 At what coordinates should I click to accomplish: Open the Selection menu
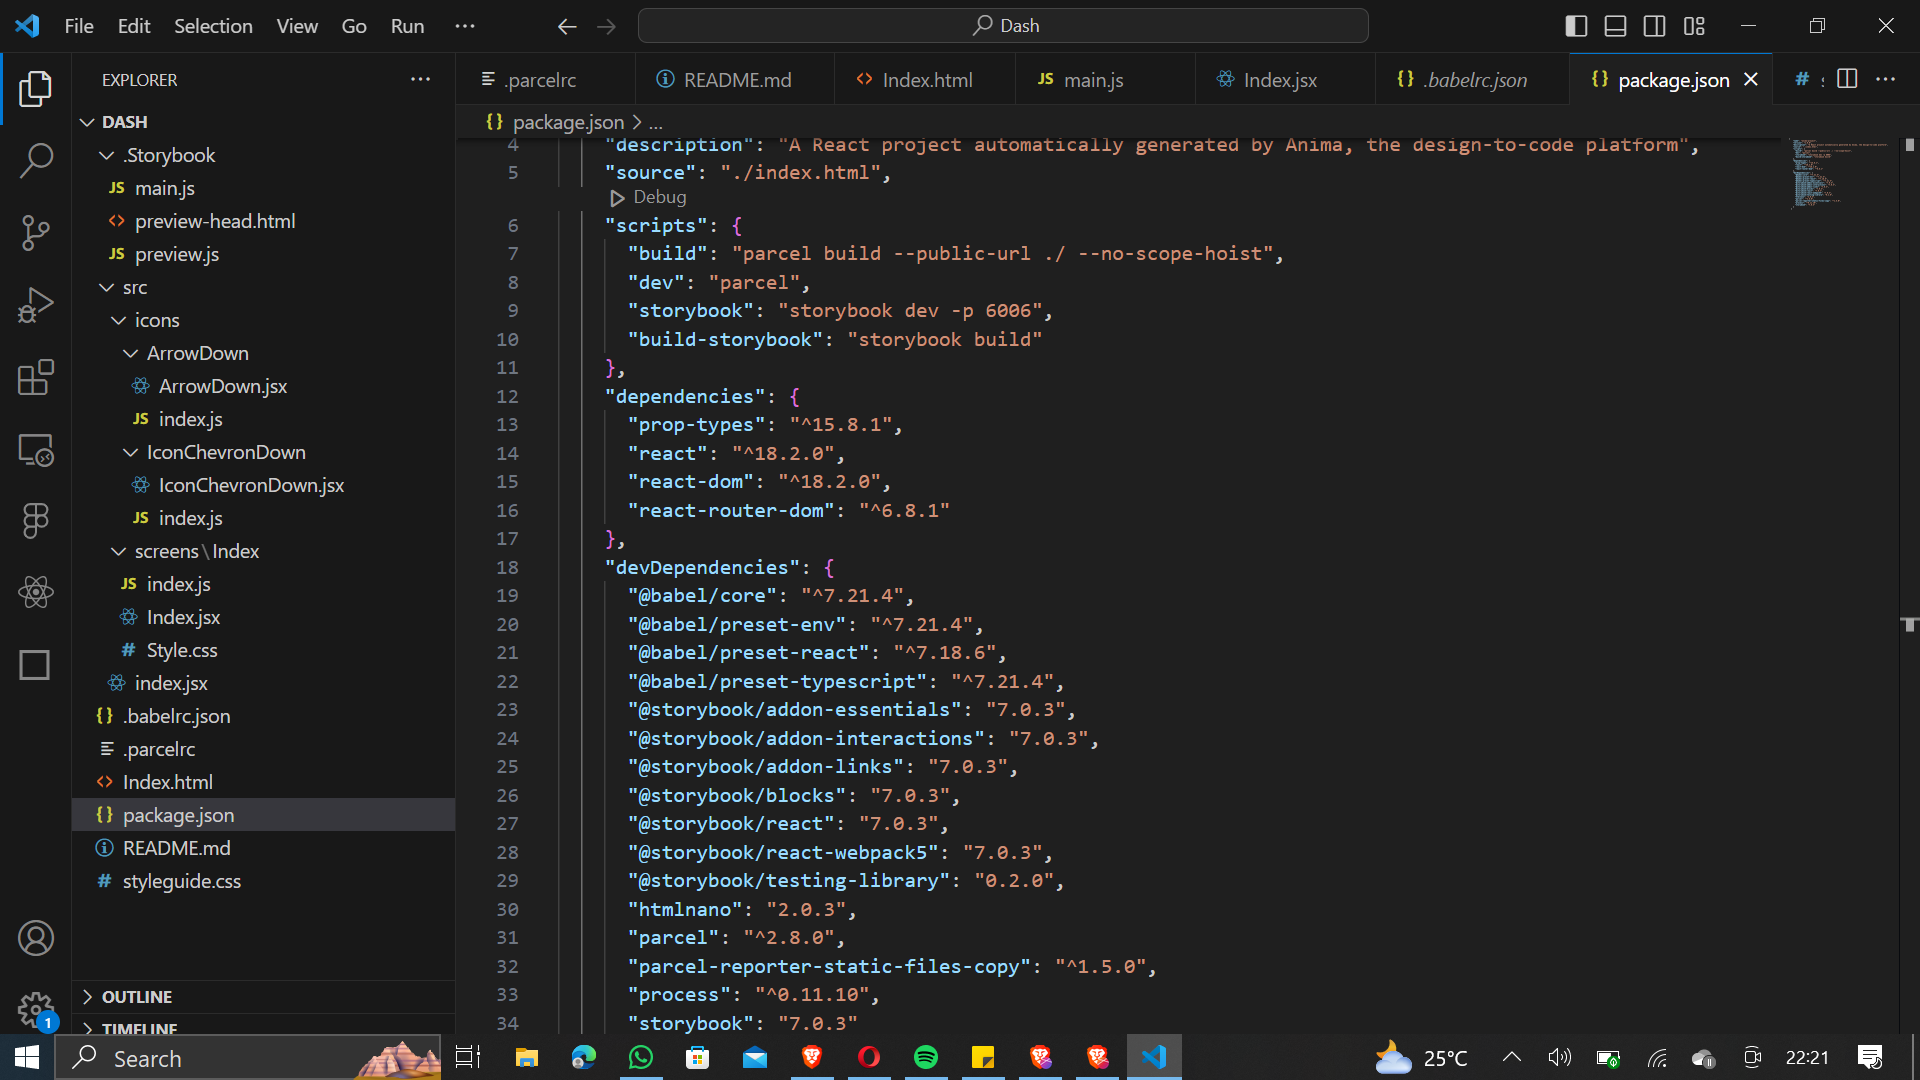(x=213, y=26)
